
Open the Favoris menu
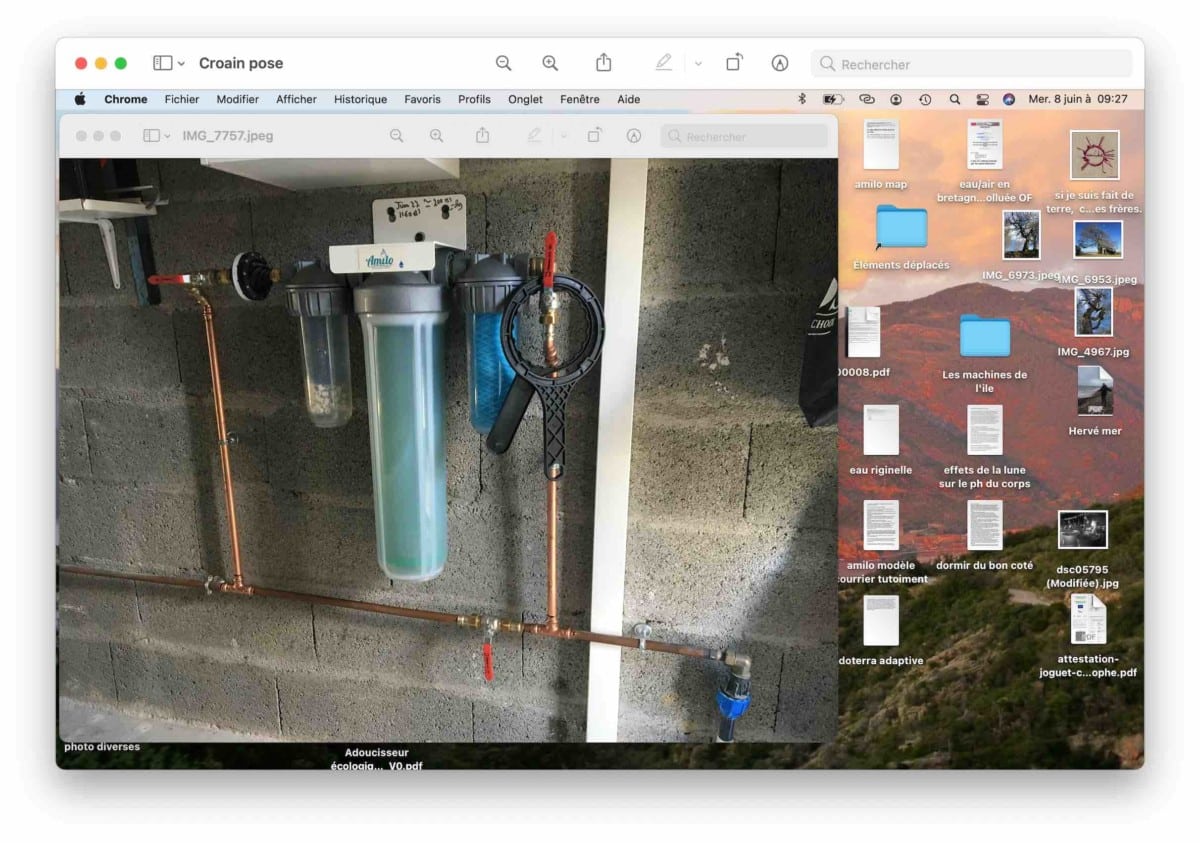coord(423,99)
